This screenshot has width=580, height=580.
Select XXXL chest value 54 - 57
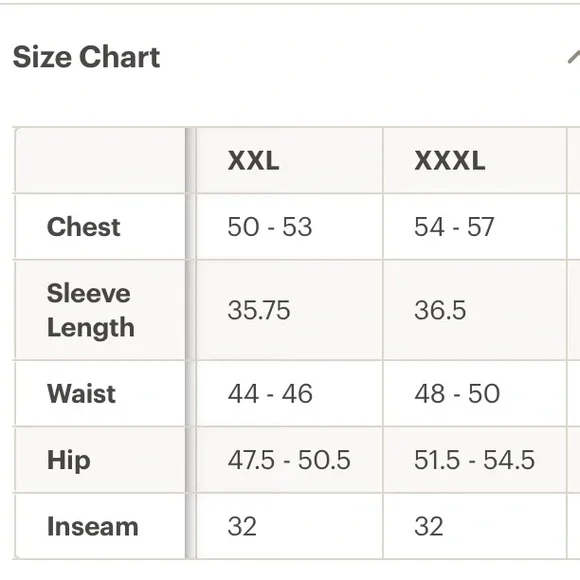click(454, 227)
